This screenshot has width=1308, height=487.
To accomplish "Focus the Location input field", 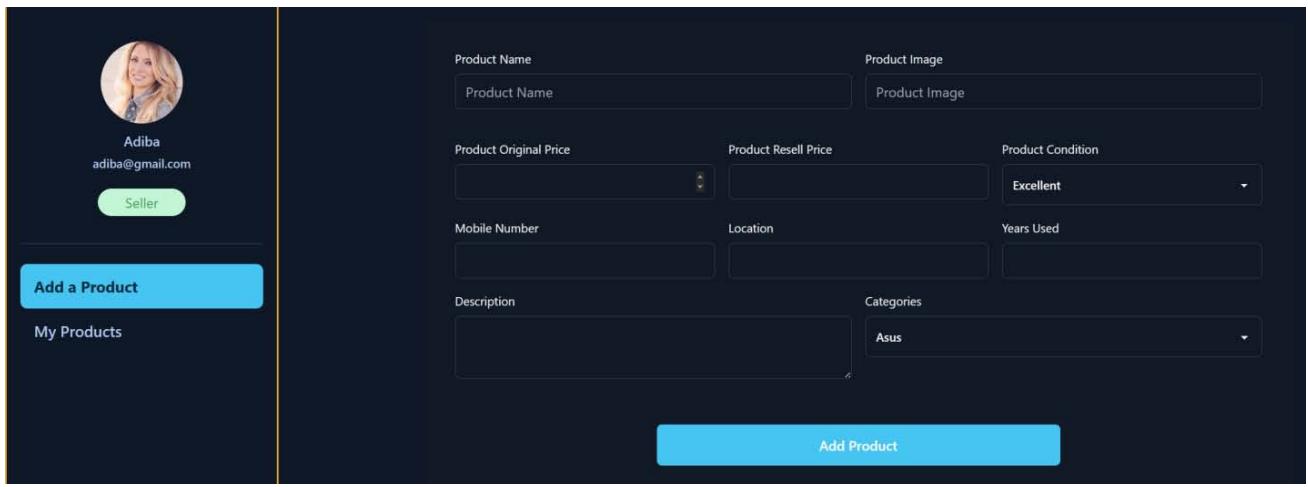I will [x=857, y=261].
